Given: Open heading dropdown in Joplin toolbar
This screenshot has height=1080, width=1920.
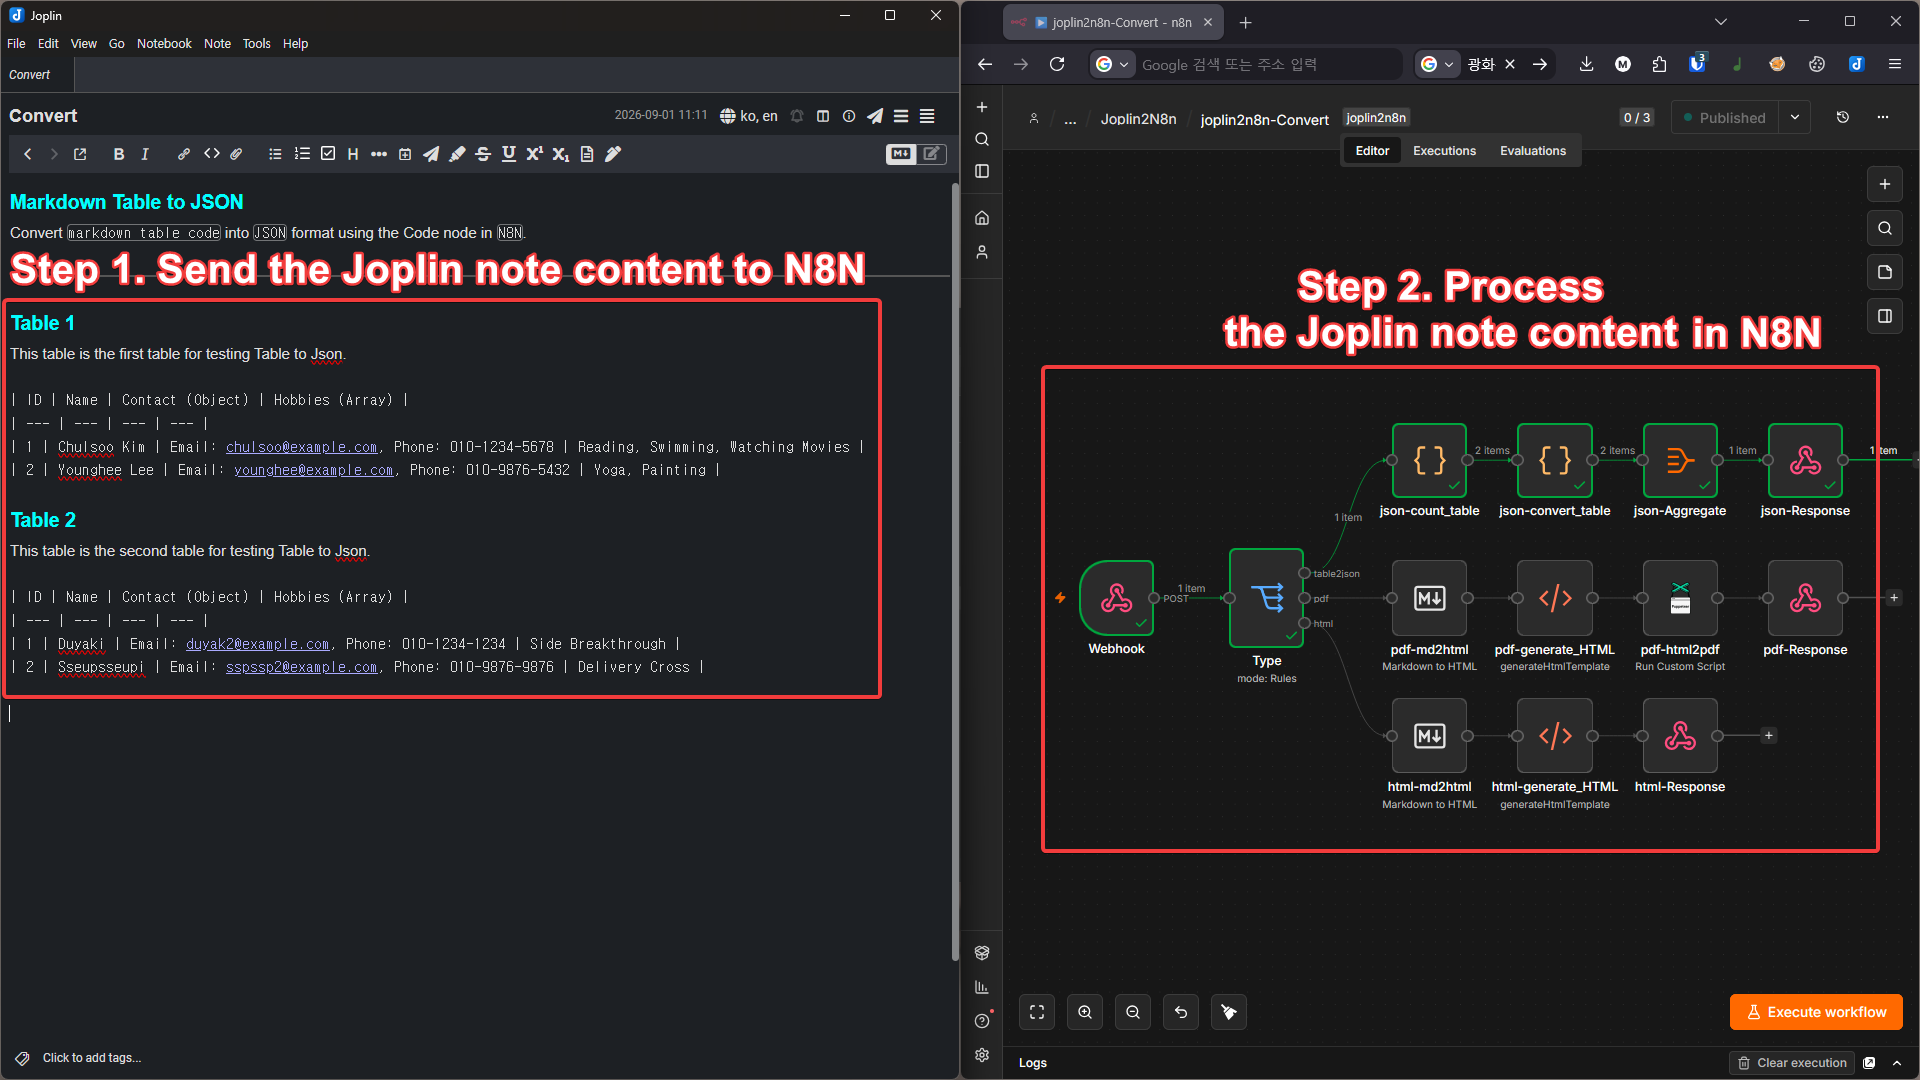Looking at the screenshot, I should [353, 154].
